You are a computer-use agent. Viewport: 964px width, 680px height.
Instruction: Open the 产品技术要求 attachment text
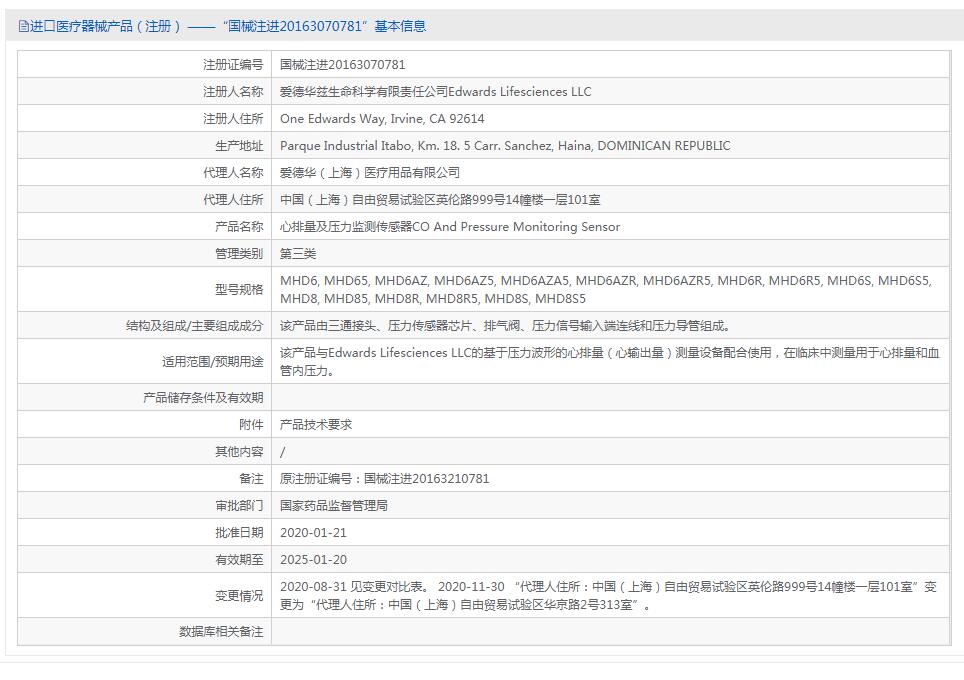tap(316, 425)
